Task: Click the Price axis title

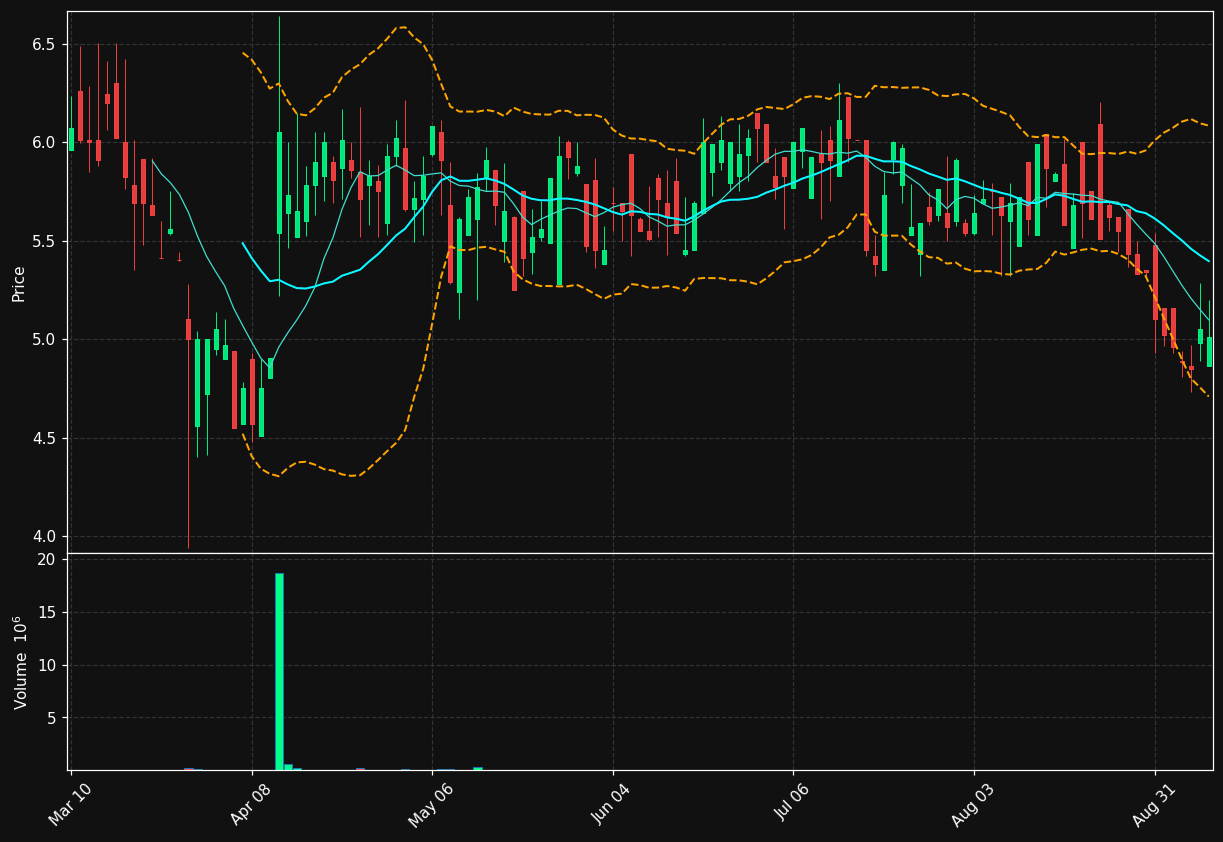Action: [x=19, y=283]
